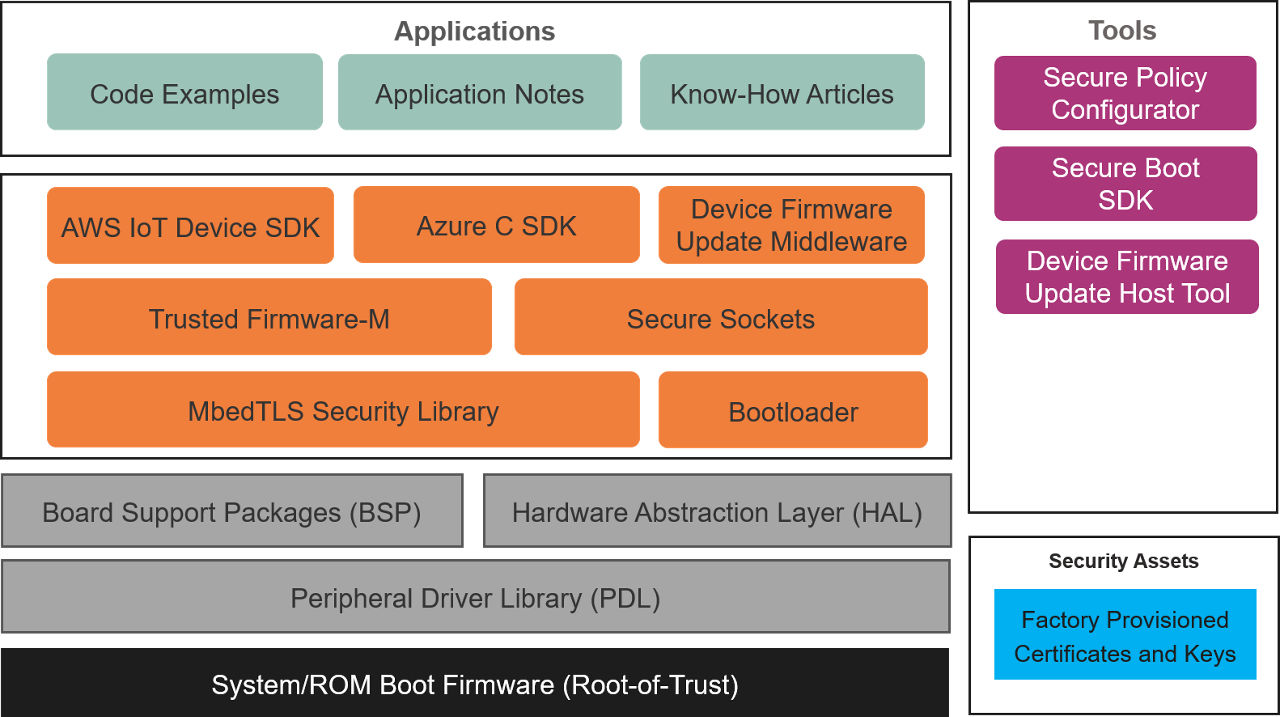Select the Device Firmware Update Host Tool
The width and height of the screenshot is (1280, 717).
(1127, 277)
